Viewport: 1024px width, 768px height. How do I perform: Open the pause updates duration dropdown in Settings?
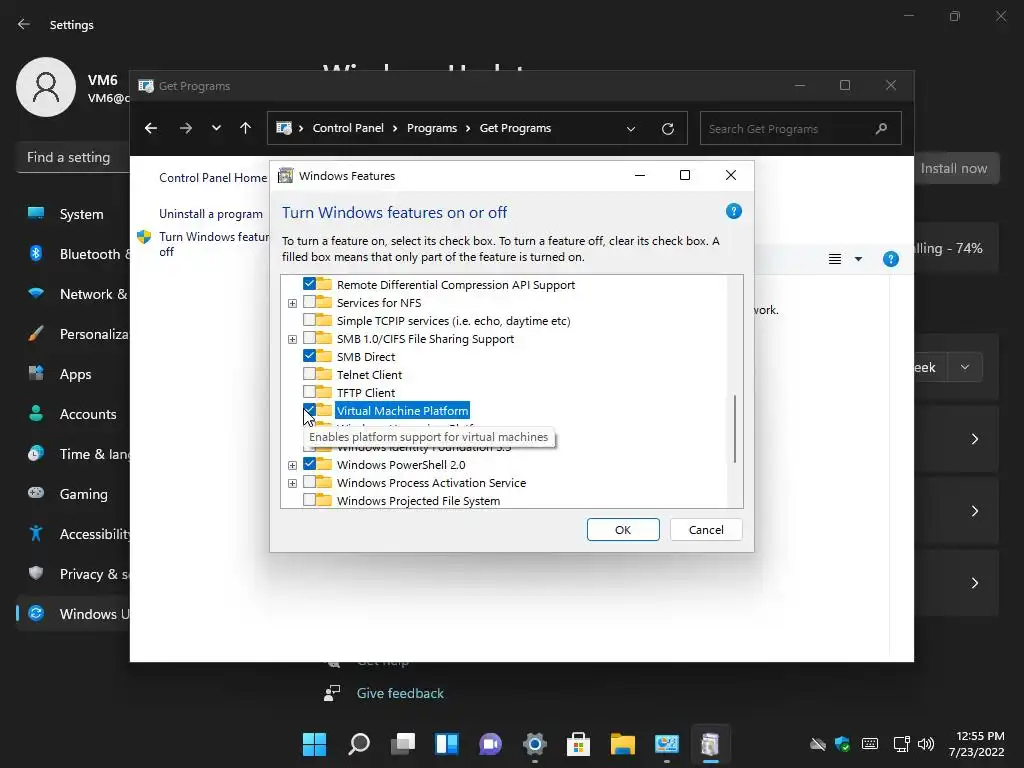click(x=965, y=367)
